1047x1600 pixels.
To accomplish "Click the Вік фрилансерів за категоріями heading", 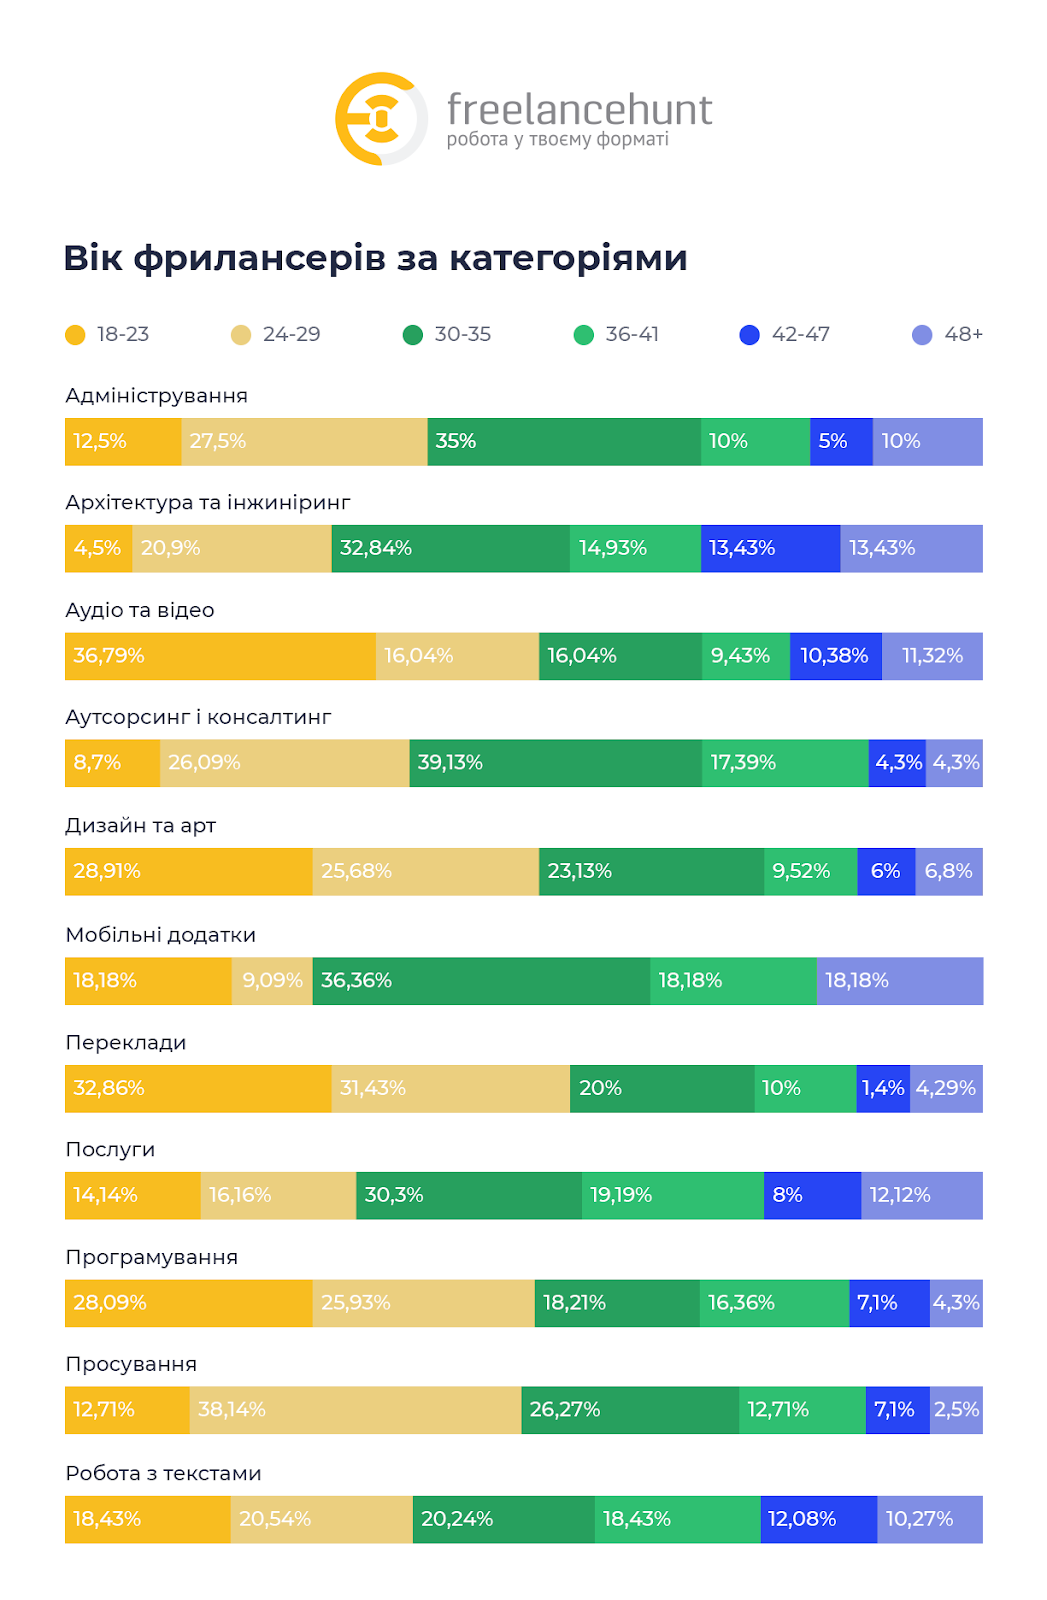I will (x=375, y=258).
